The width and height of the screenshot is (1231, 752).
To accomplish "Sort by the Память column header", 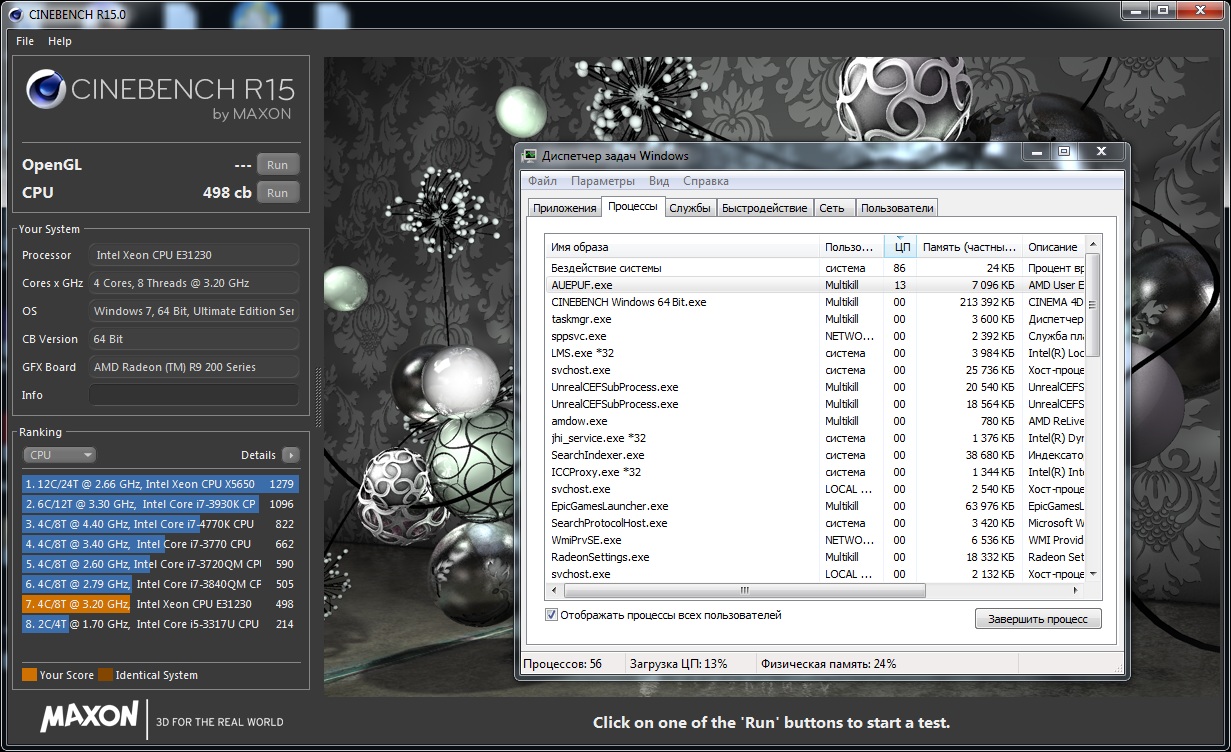I will coord(970,247).
